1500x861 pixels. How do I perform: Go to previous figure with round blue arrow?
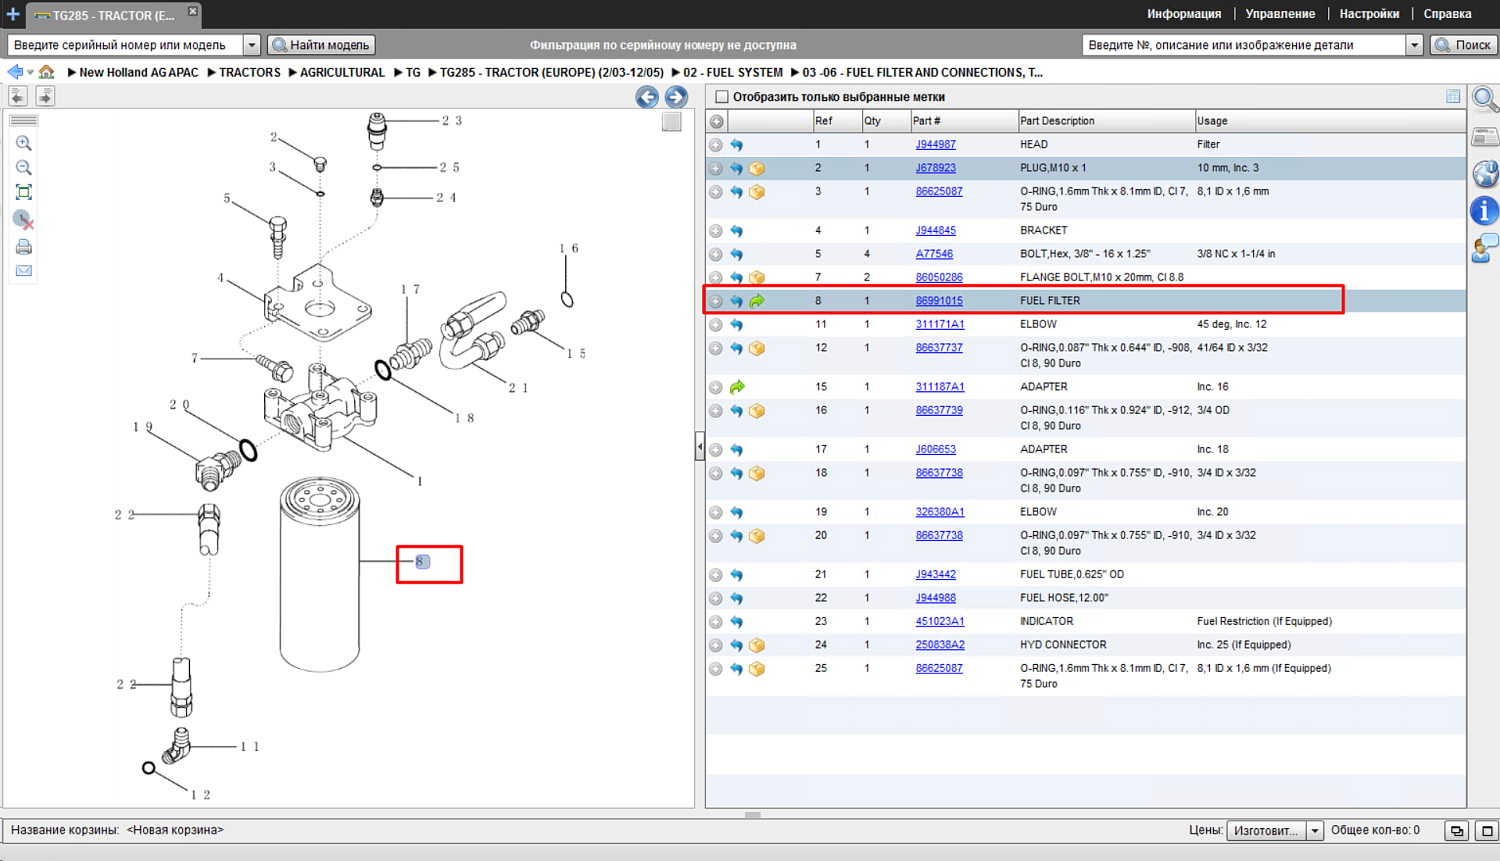(x=647, y=97)
